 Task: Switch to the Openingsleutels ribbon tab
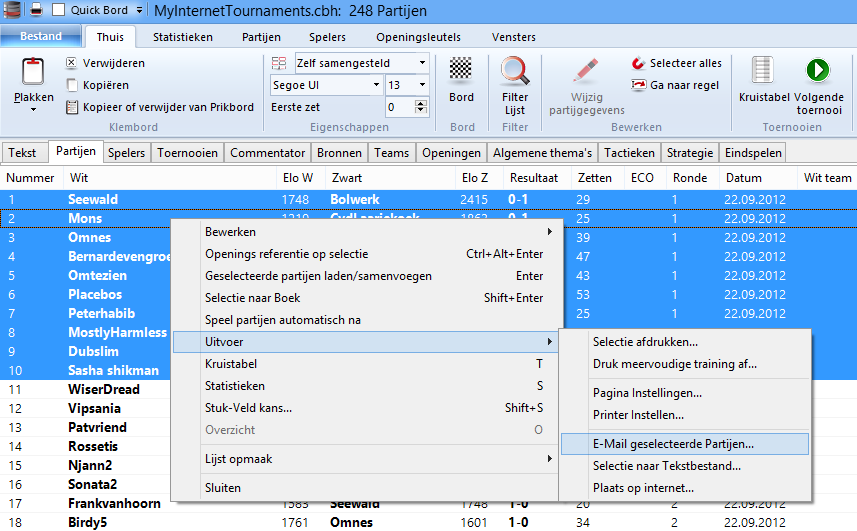point(418,37)
